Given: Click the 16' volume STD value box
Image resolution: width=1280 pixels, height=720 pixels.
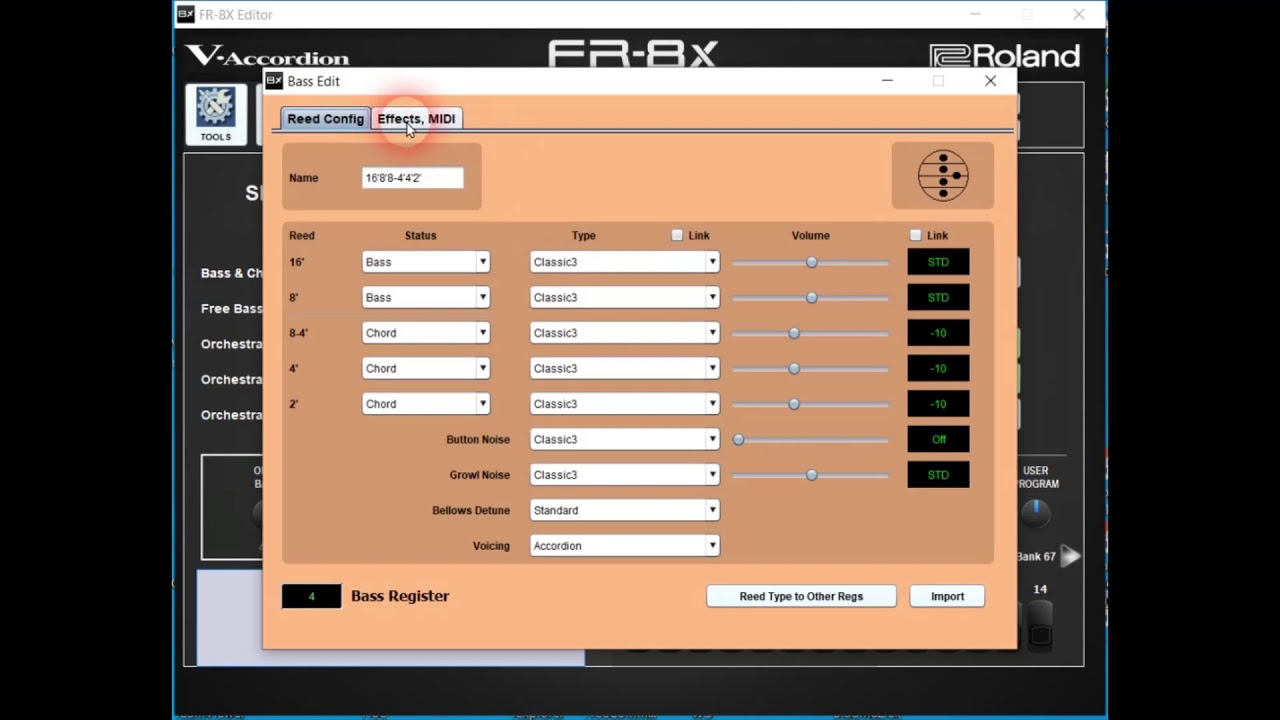Looking at the screenshot, I should pyautogui.click(x=938, y=262).
